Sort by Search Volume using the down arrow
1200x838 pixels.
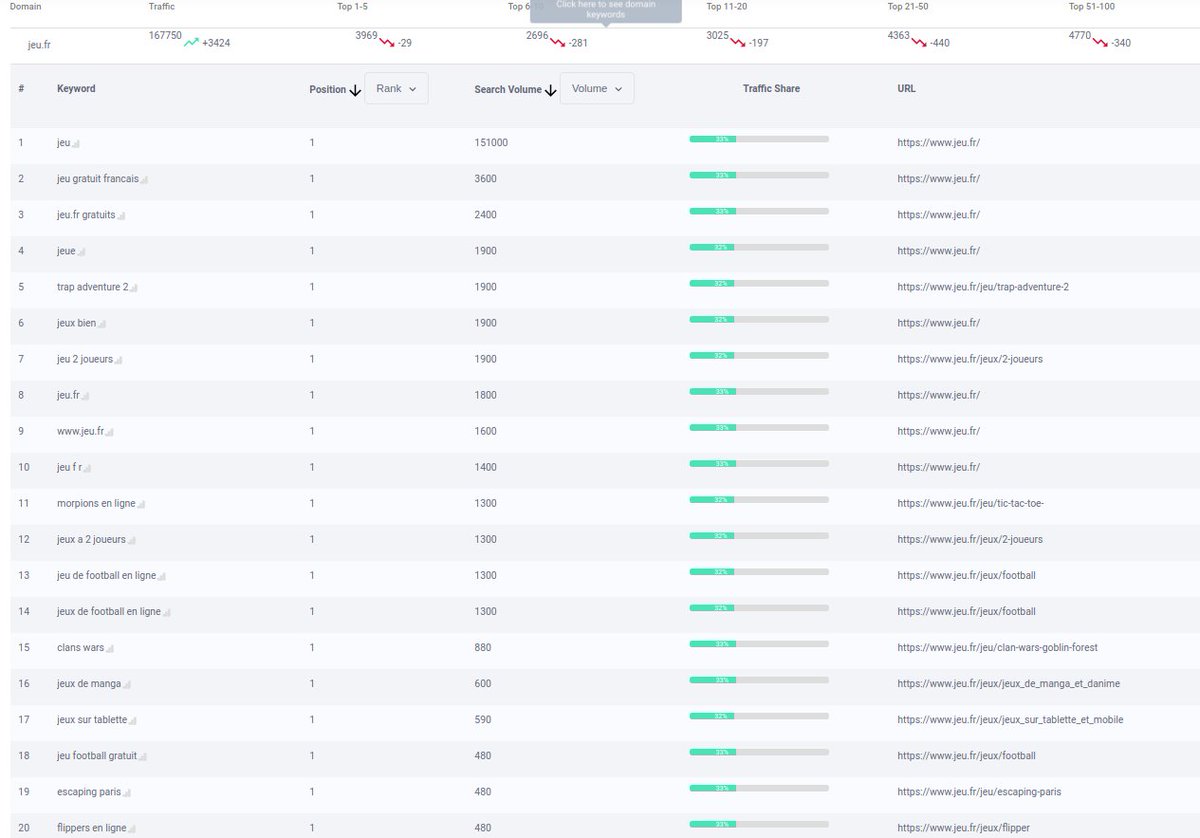(551, 90)
